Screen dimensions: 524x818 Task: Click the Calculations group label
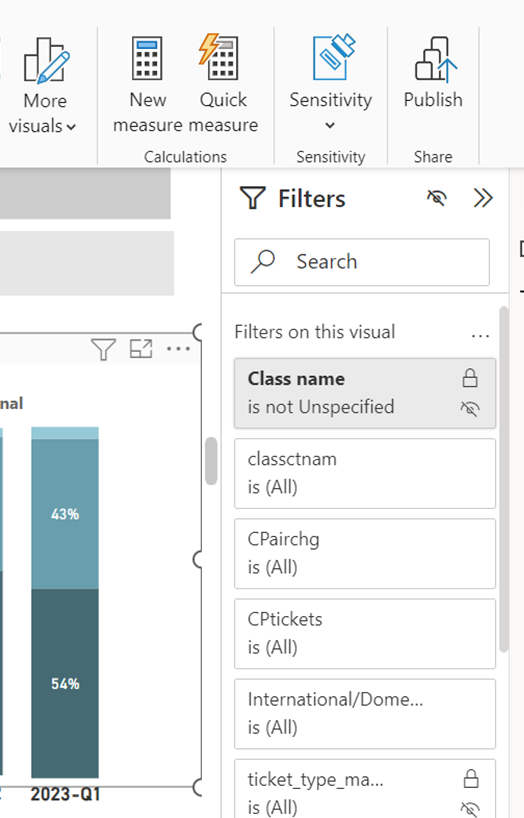[x=185, y=157]
